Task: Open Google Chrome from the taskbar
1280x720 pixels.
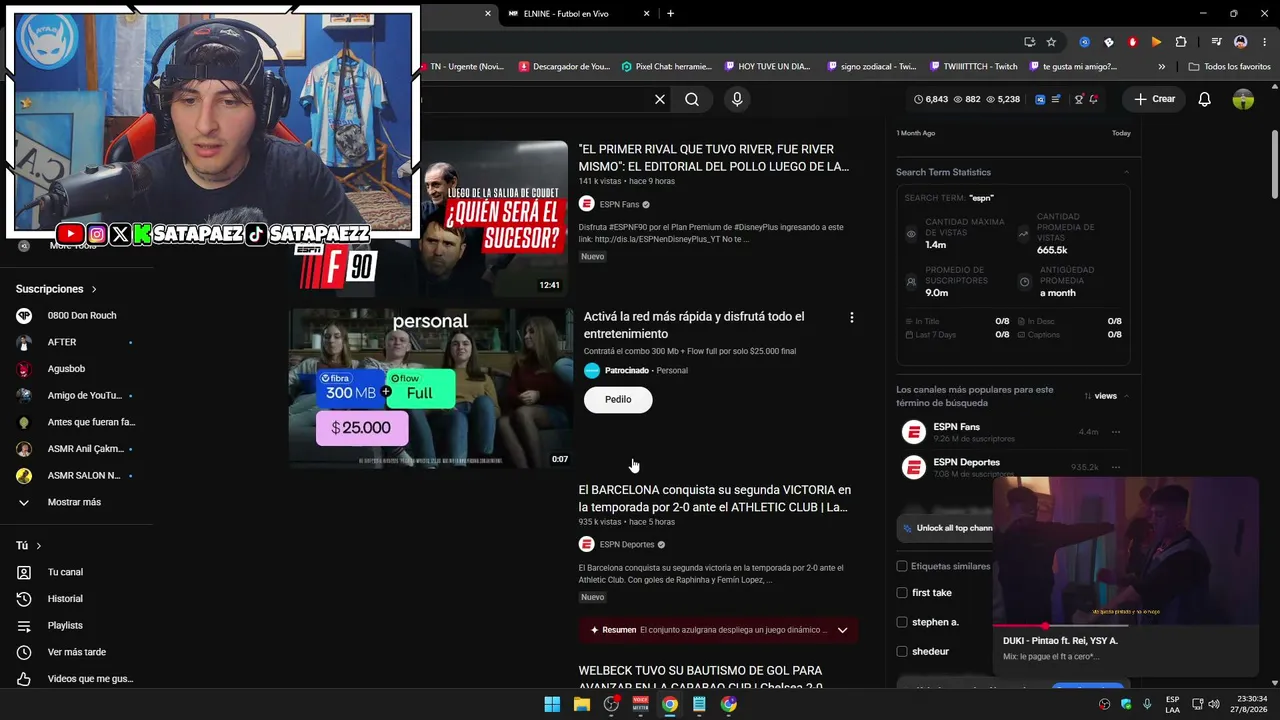Action: pos(670,704)
